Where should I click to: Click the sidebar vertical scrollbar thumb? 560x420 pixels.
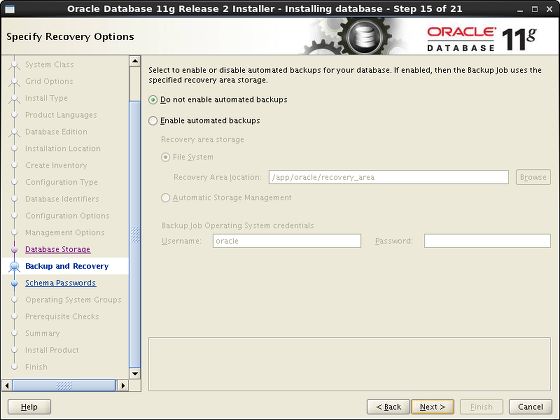135,235
